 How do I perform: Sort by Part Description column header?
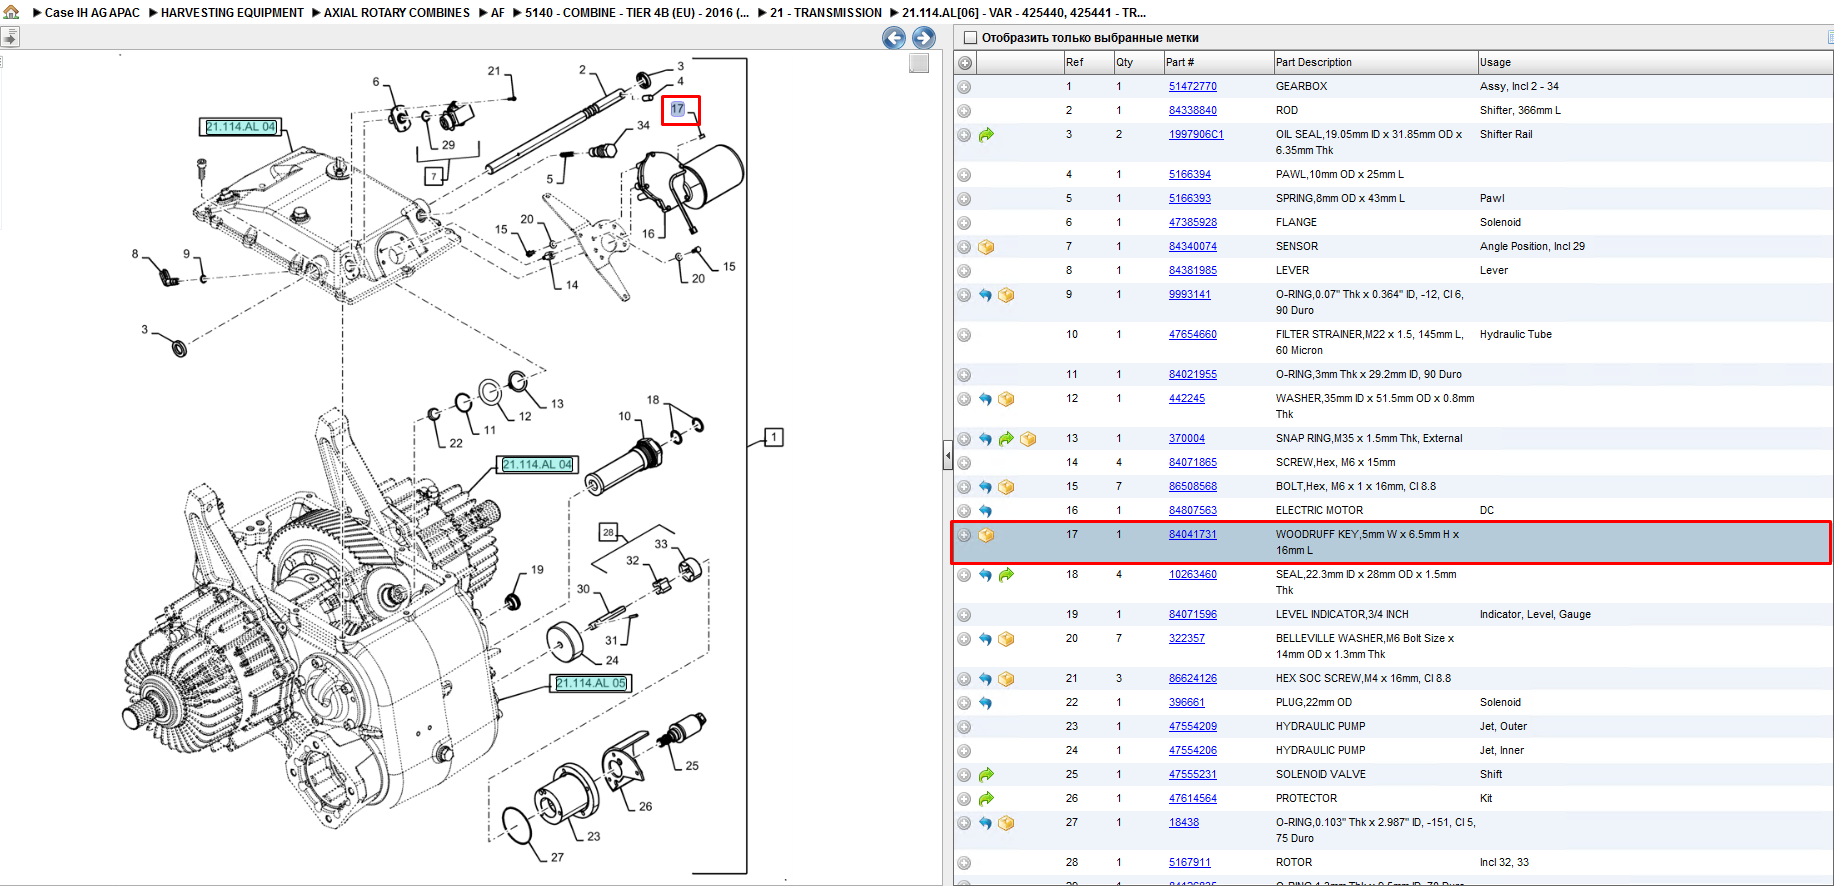[x=1375, y=62]
